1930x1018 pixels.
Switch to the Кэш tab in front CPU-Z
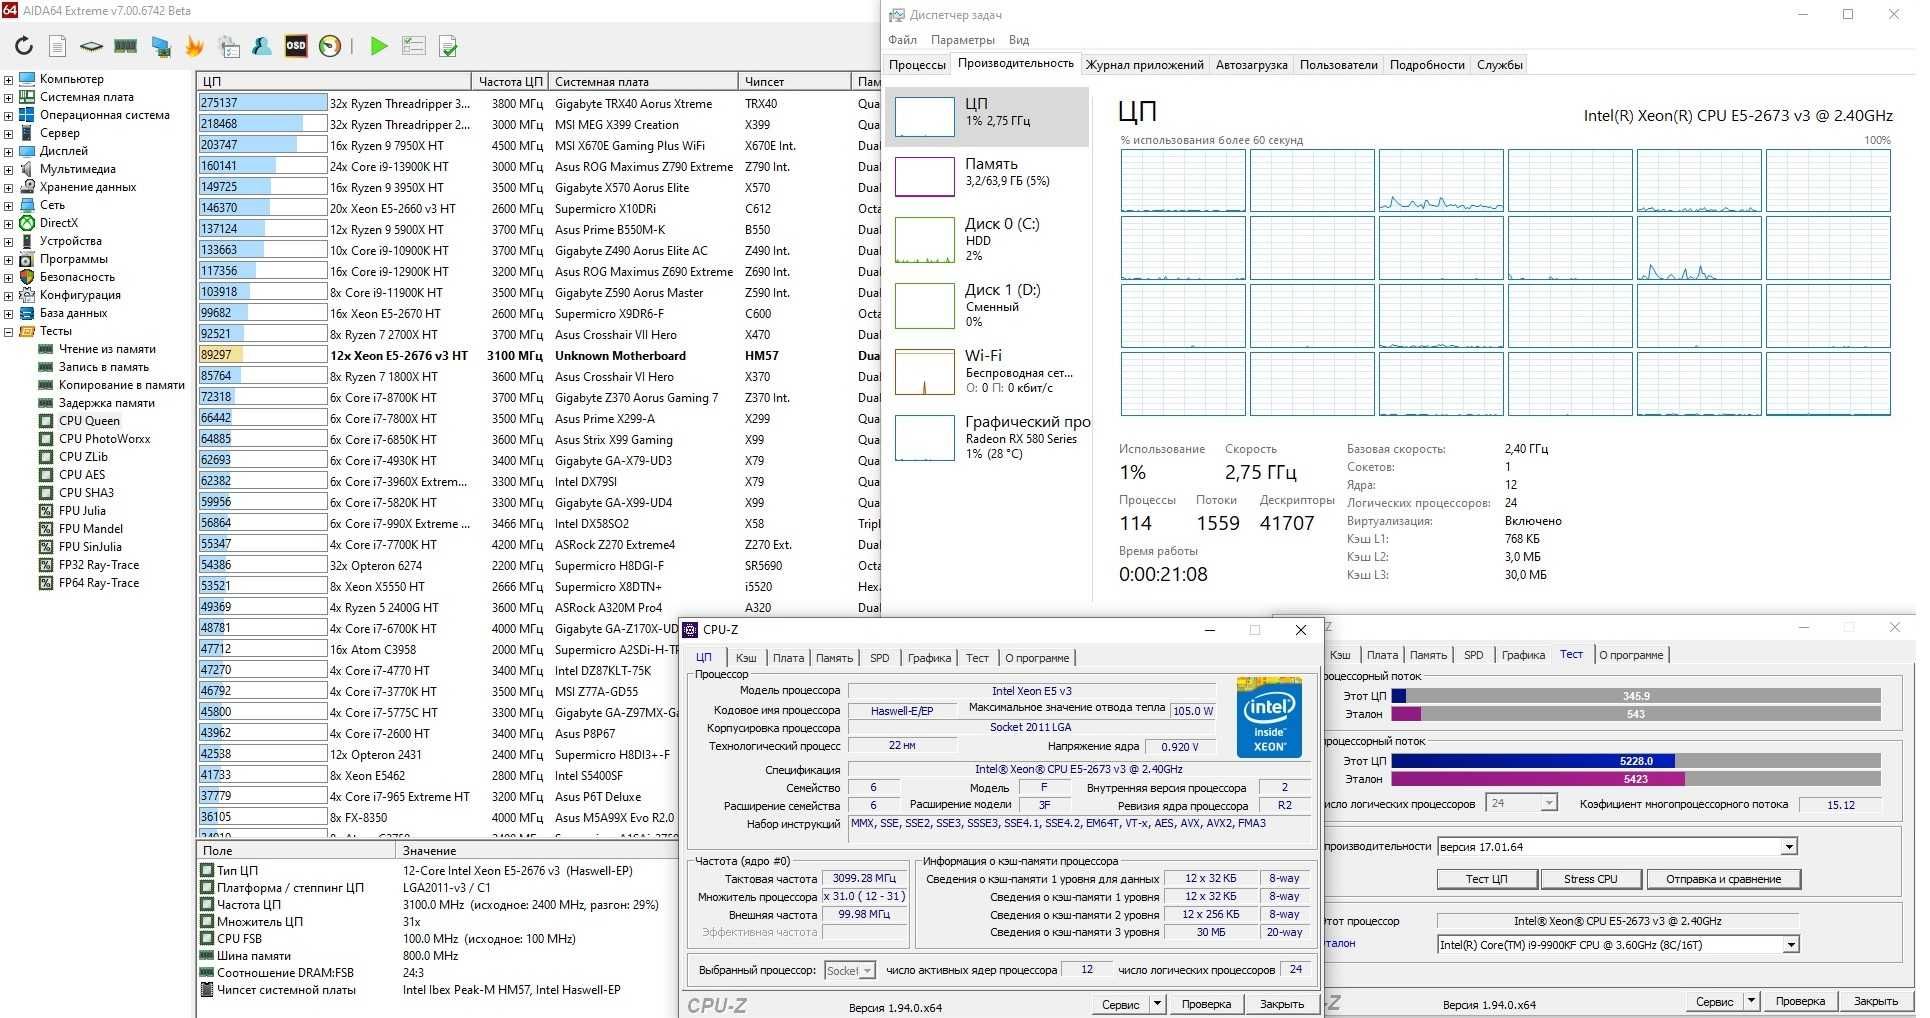[x=746, y=658]
